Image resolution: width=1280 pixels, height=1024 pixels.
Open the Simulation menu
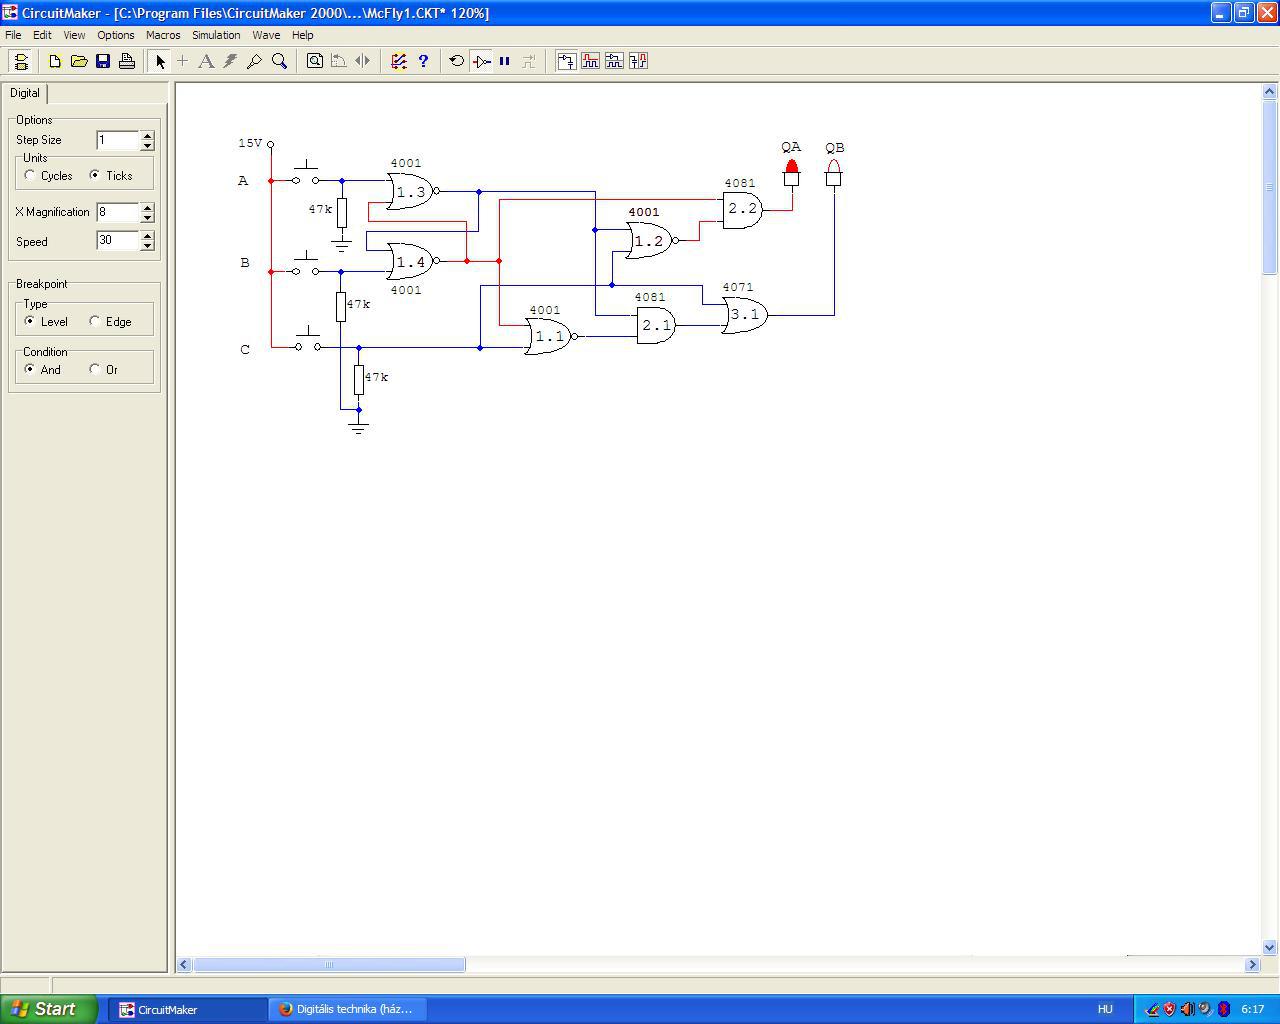click(216, 35)
